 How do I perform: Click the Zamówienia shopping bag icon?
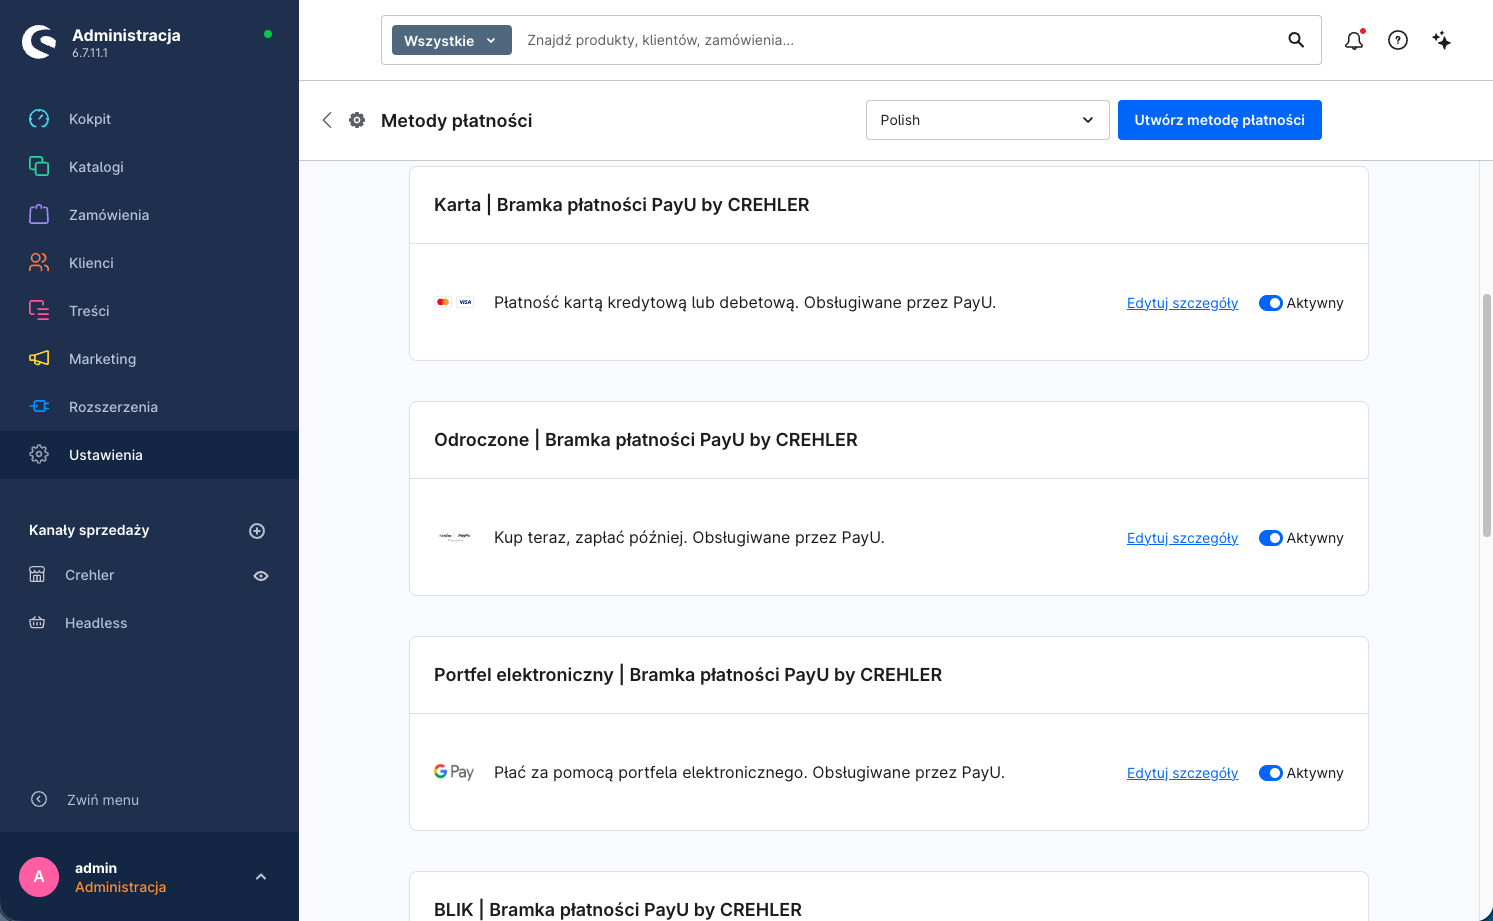click(39, 214)
